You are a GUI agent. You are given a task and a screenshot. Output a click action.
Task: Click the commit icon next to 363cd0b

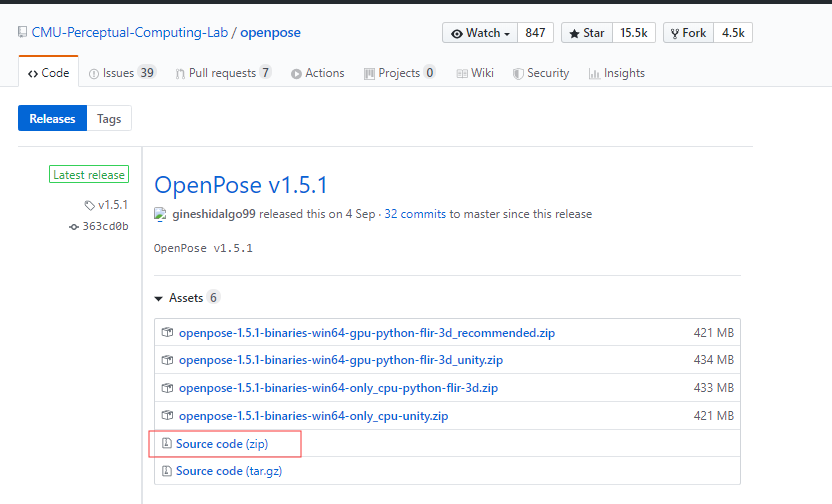pyautogui.click(x=74, y=227)
